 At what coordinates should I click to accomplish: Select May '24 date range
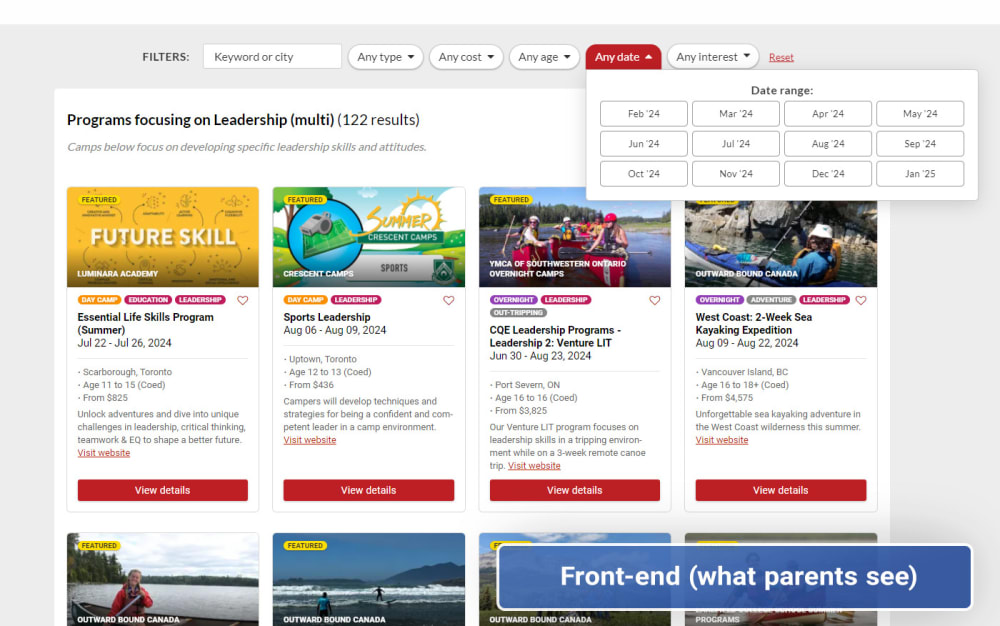pos(920,113)
